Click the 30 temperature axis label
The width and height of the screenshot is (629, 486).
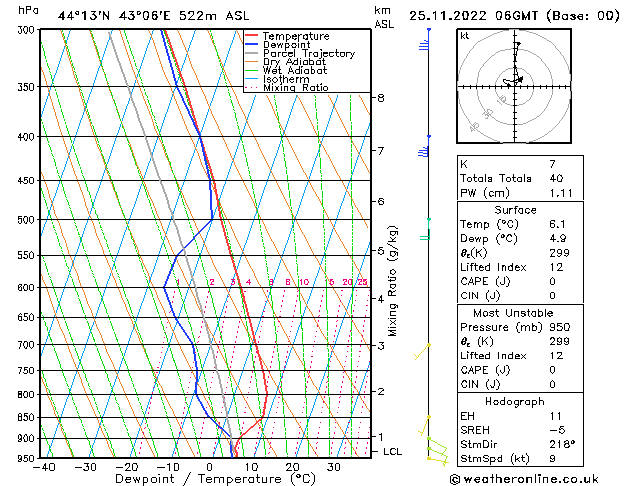click(x=334, y=467)
